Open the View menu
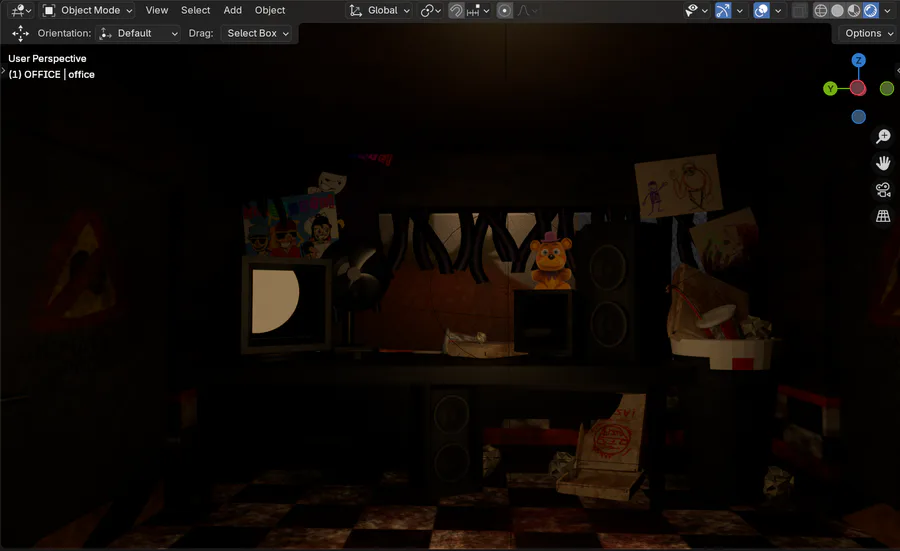The height and width of the screenshot is (551, 900). click(x=157, y=10)
